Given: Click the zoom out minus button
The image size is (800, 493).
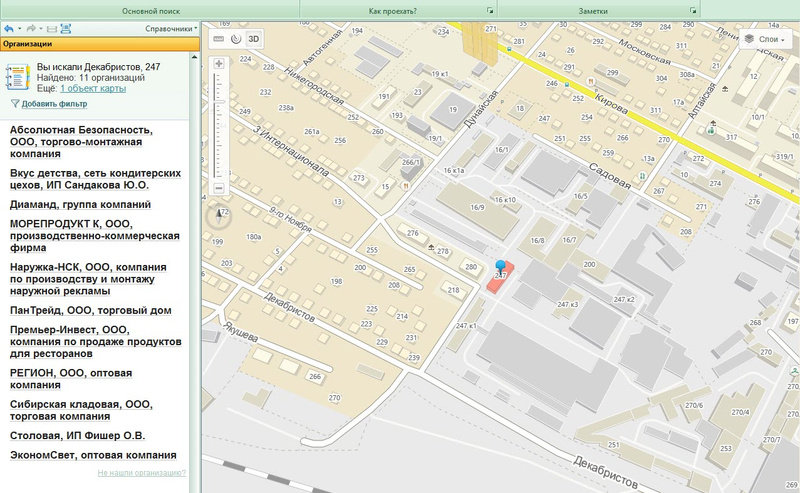Looking at the screenshot, I should pyautogui.click(x=219, y=188).
